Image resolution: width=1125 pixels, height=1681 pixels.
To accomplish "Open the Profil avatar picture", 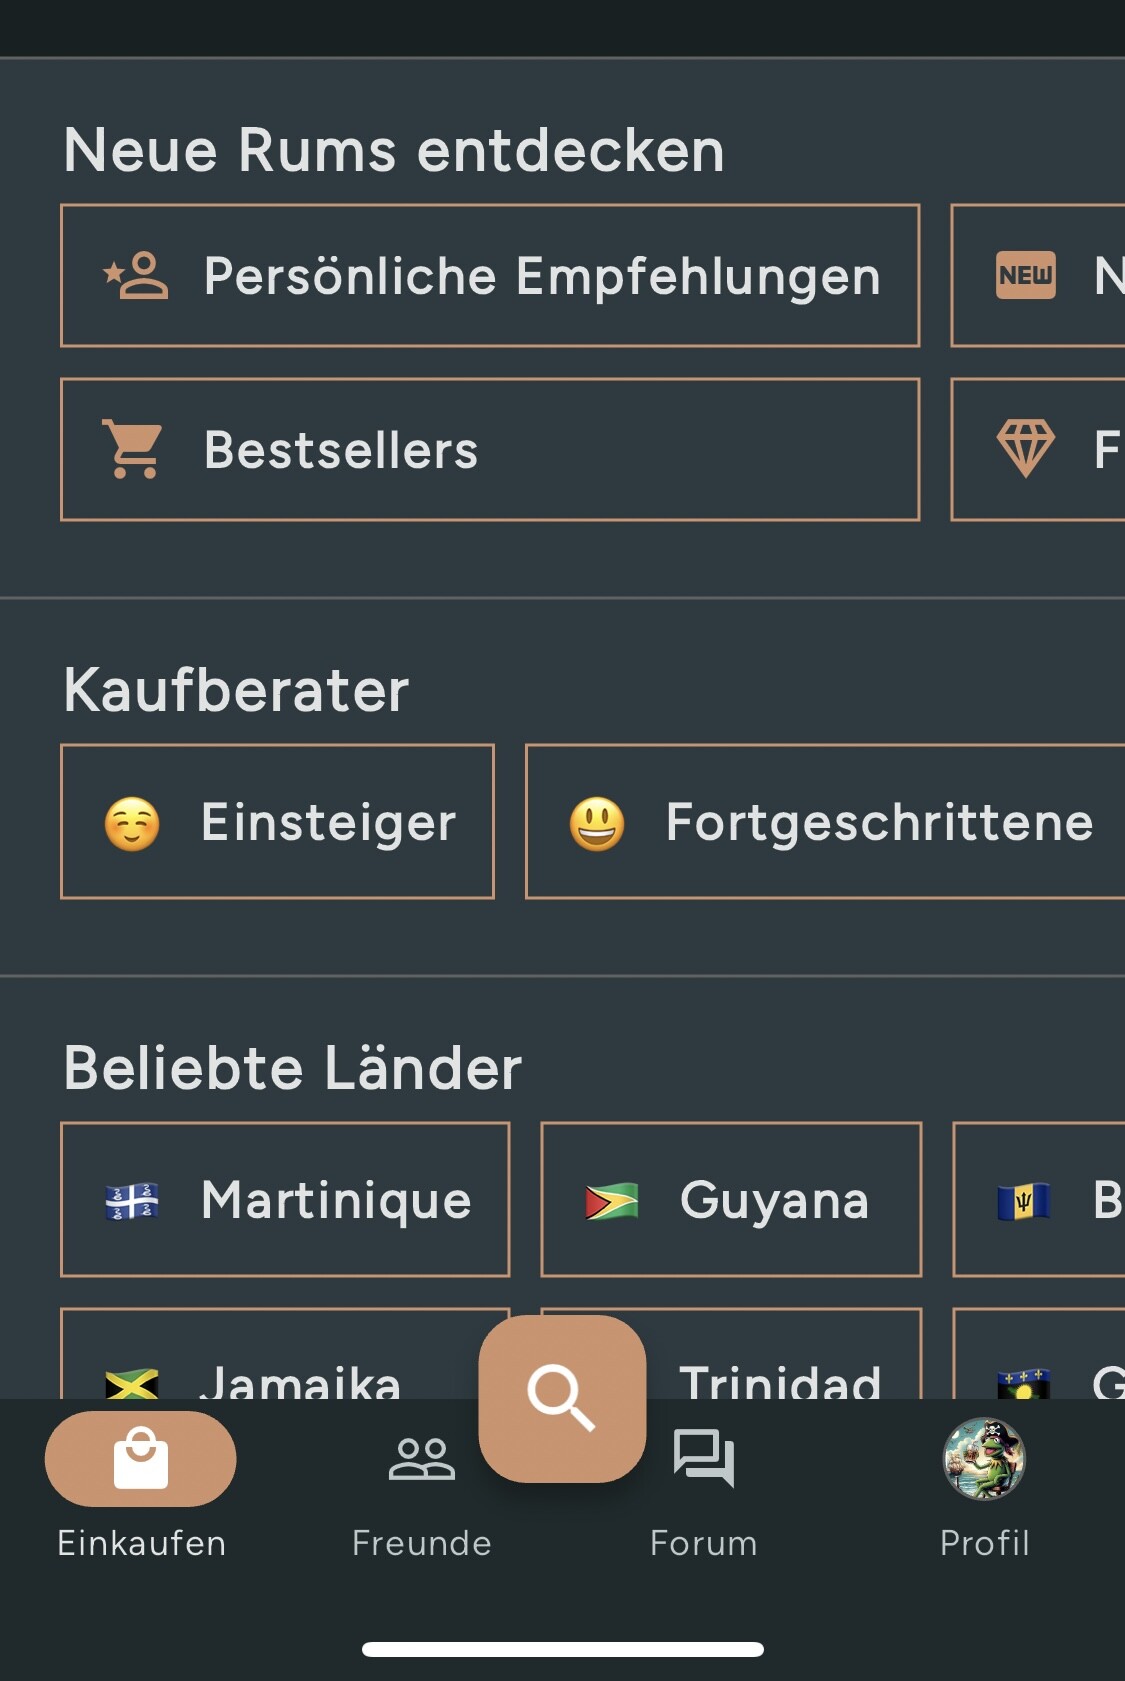I will [984, 1459].
